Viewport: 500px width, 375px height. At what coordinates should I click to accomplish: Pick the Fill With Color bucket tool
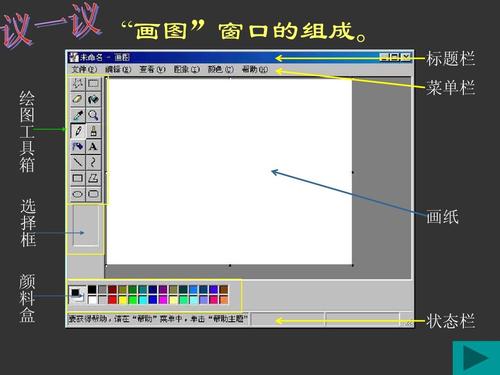tap(93, 99)
